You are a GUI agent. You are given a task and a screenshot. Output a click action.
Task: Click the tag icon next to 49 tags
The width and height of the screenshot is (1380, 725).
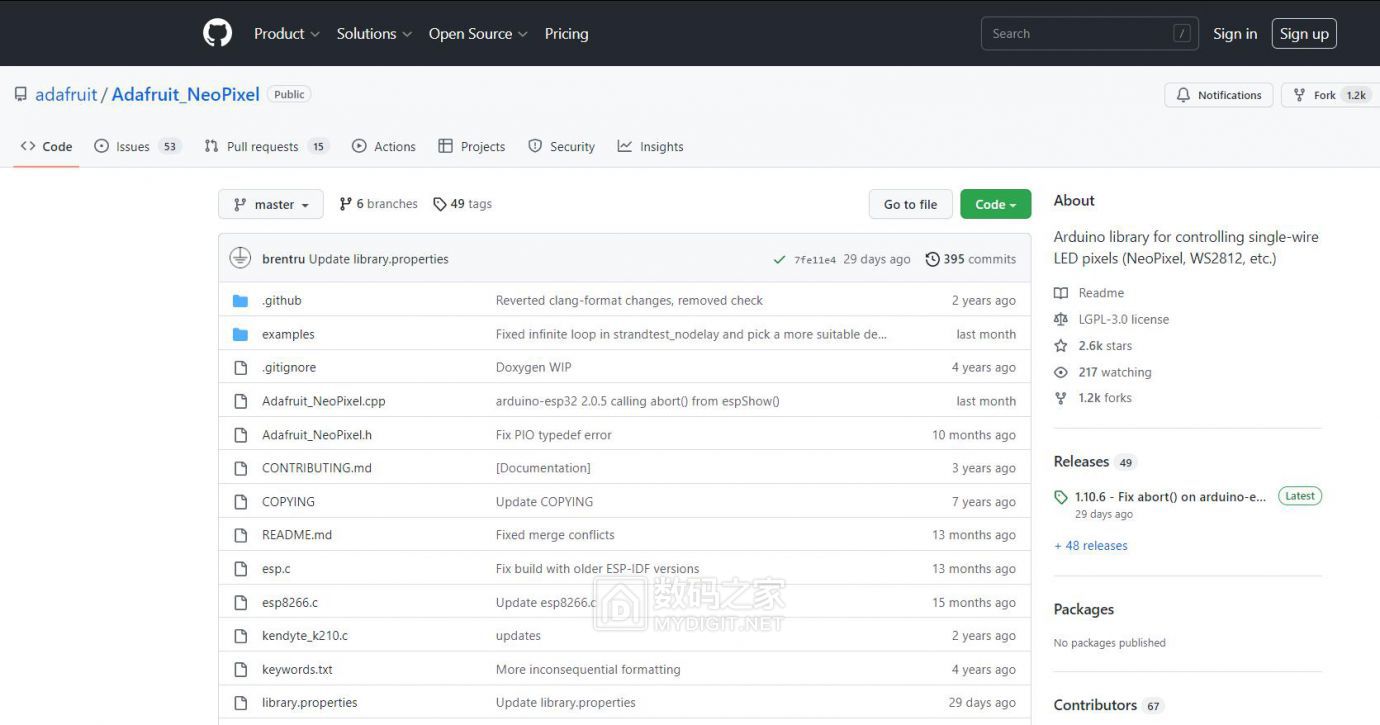(x=440, y=204)
